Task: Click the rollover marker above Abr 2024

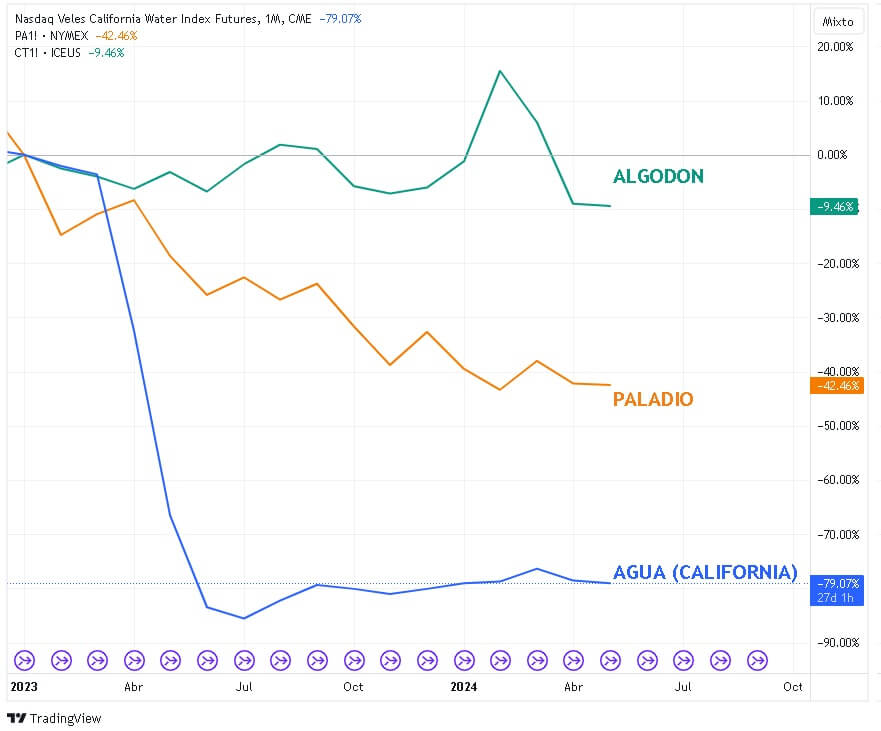Action: [x=574, y=660]
